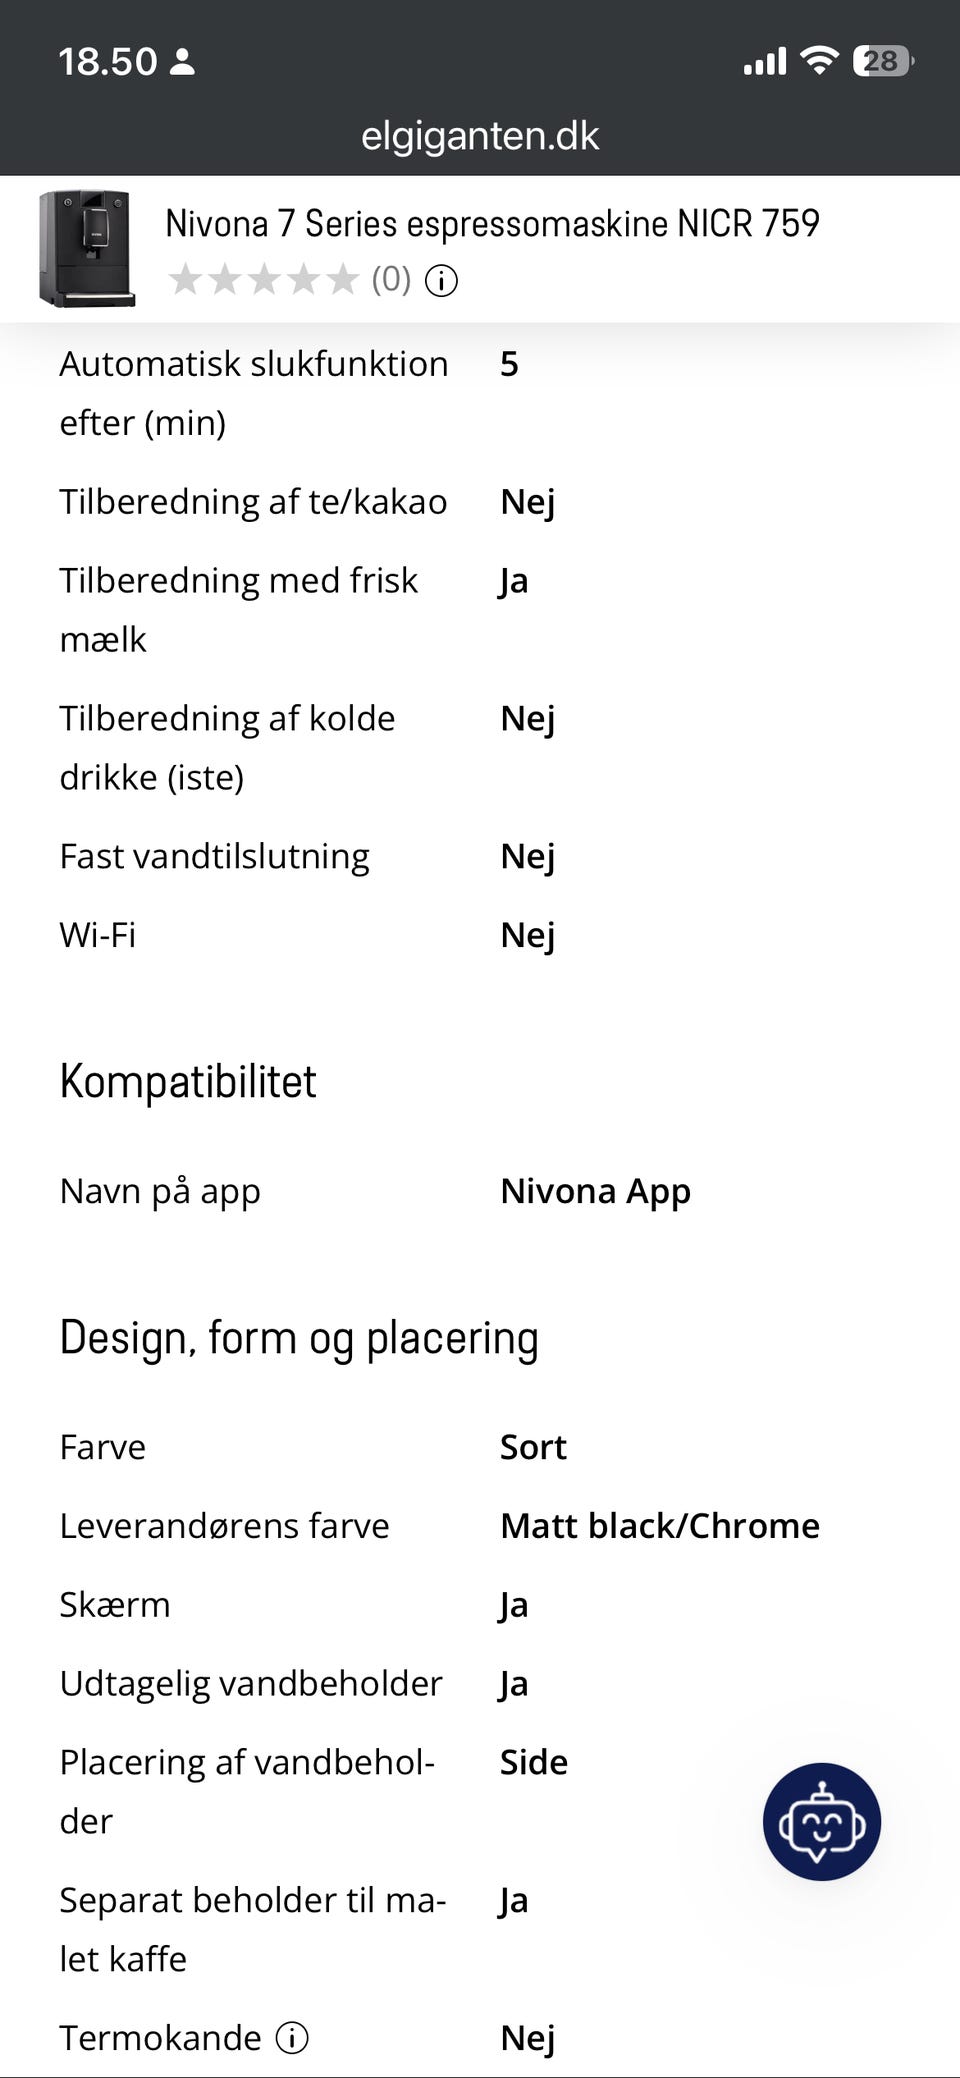Select the Nivona App value text
This screenshot has height=2078, width=960.
[x=595, y=1191]
